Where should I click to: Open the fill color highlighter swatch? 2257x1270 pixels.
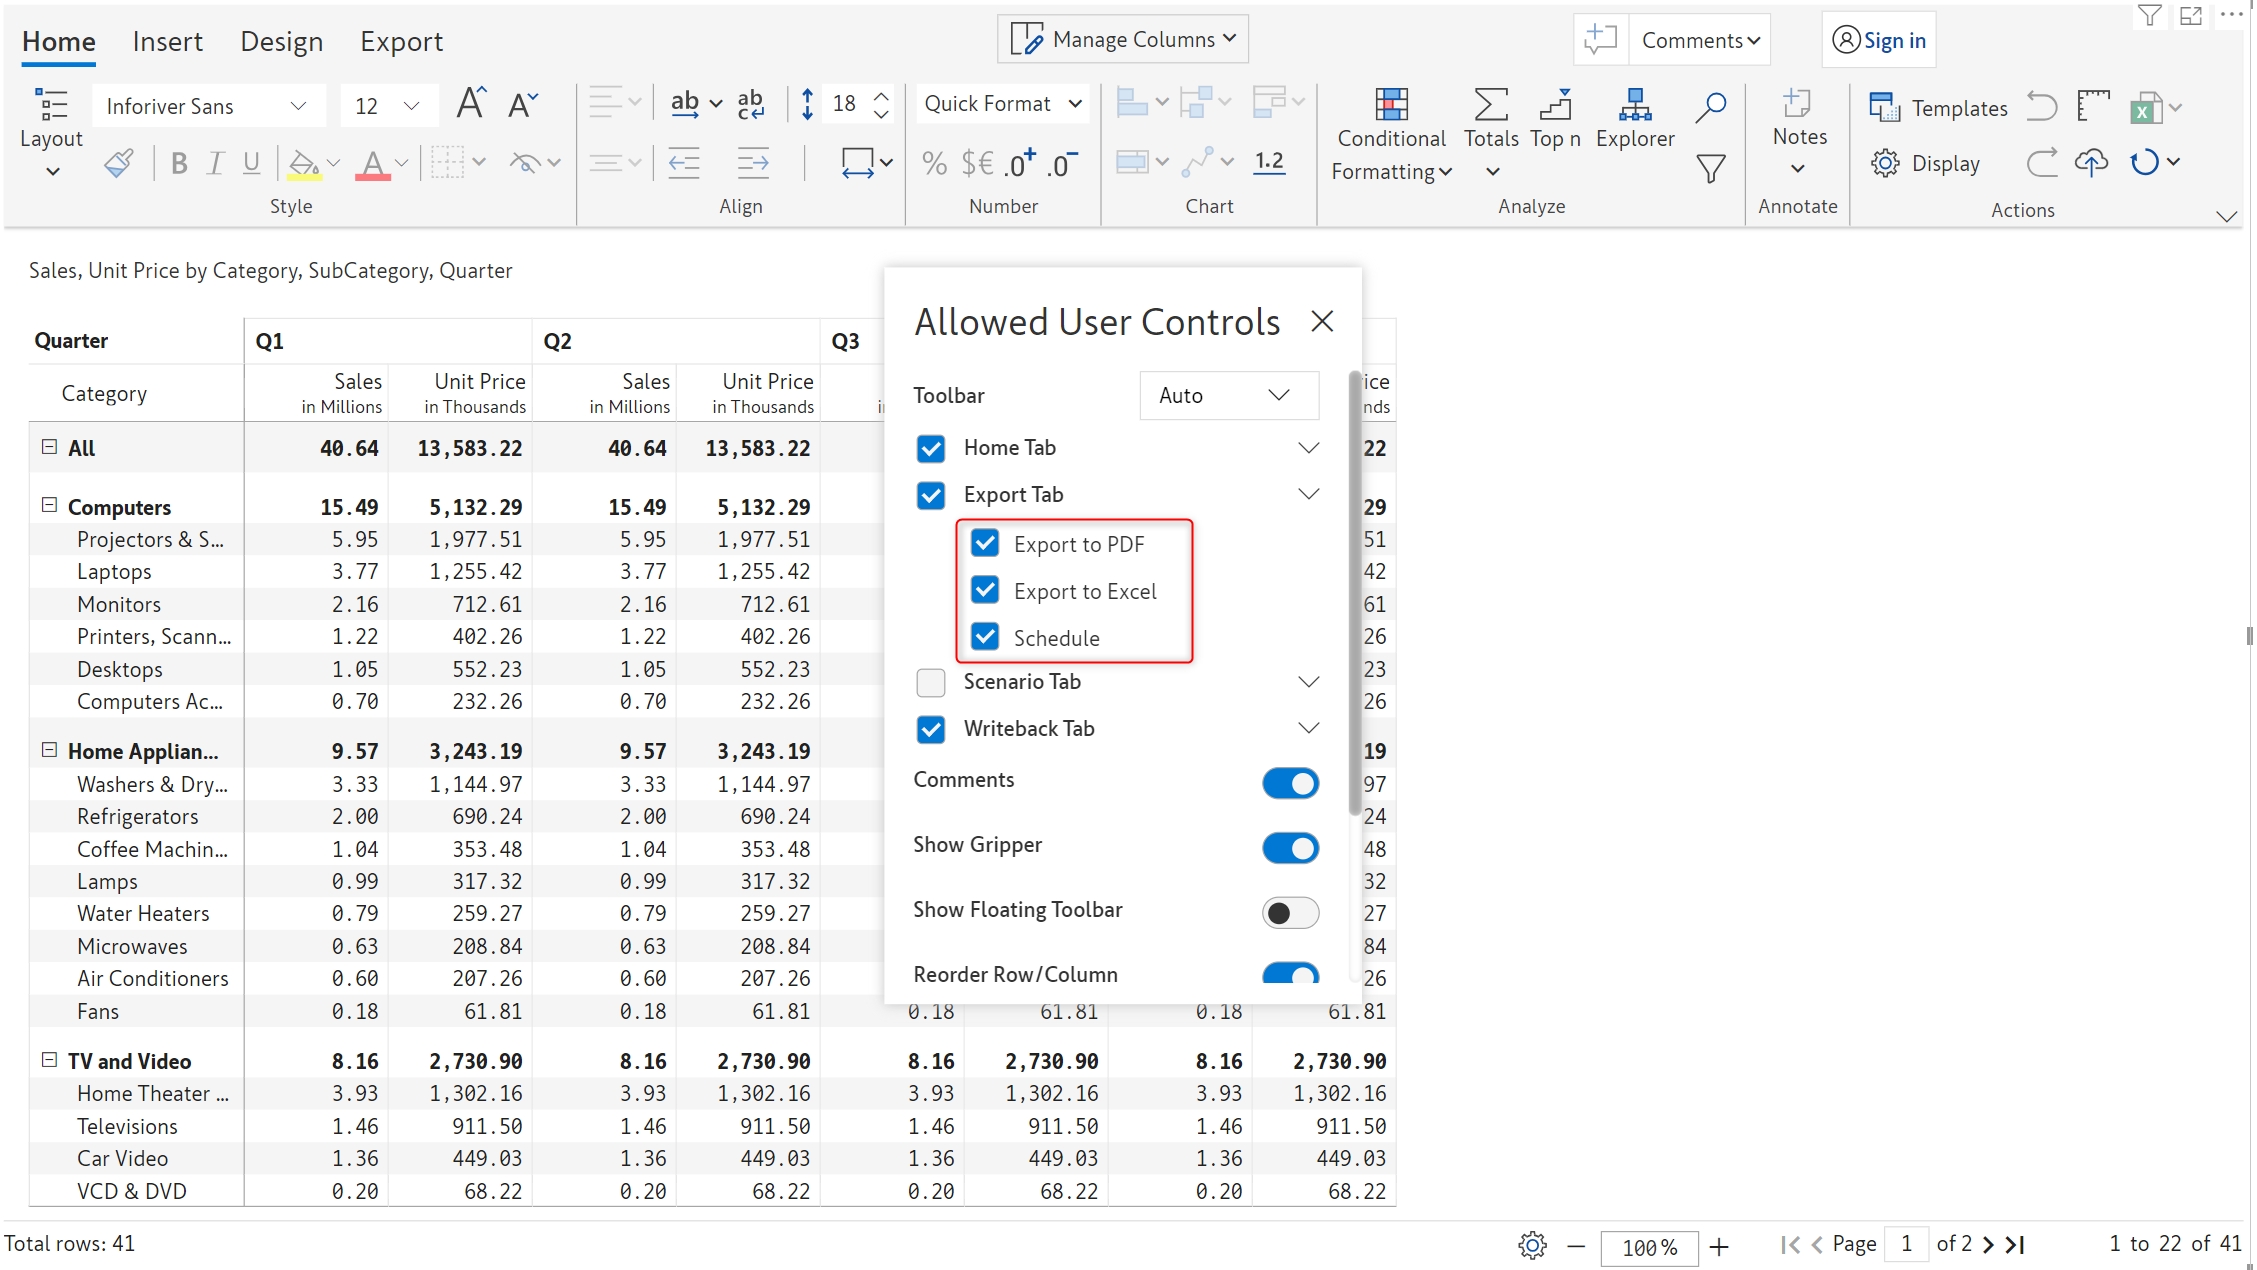pos(303,163)
